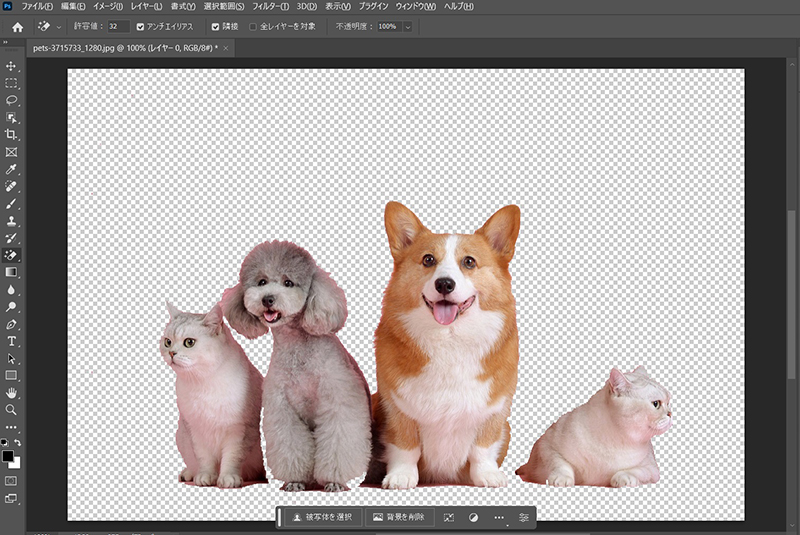Select the Zoom tool

11,410
